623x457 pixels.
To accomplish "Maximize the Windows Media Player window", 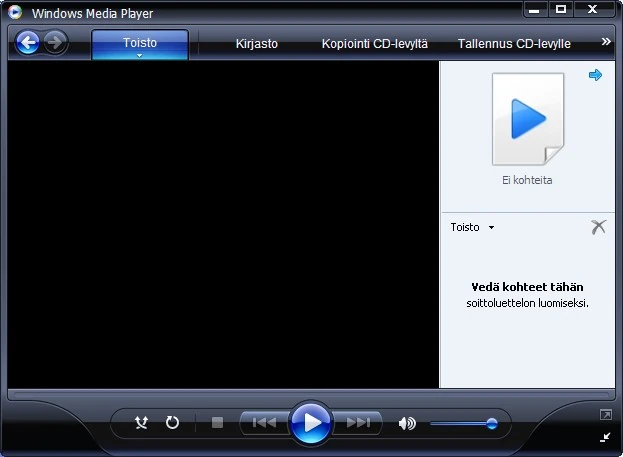I will [561, 10].
